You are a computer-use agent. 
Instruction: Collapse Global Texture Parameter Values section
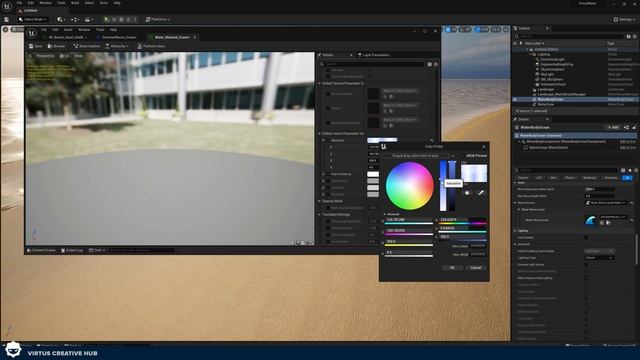click(x=320, y=83)
